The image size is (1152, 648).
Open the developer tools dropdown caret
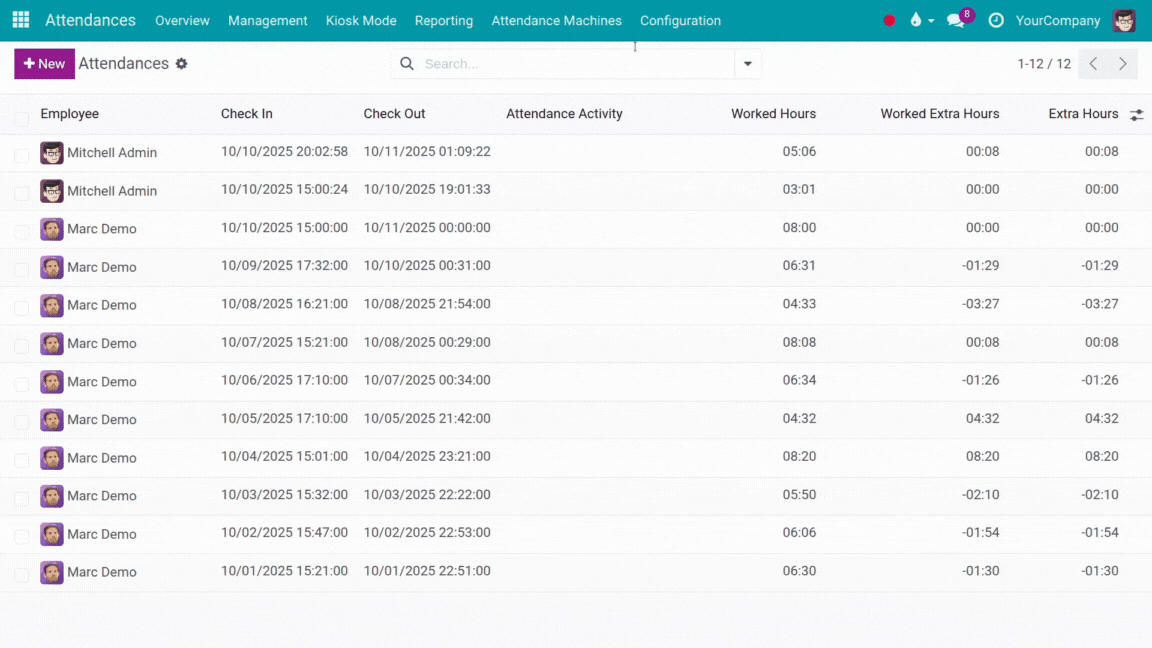click(929, 20)
